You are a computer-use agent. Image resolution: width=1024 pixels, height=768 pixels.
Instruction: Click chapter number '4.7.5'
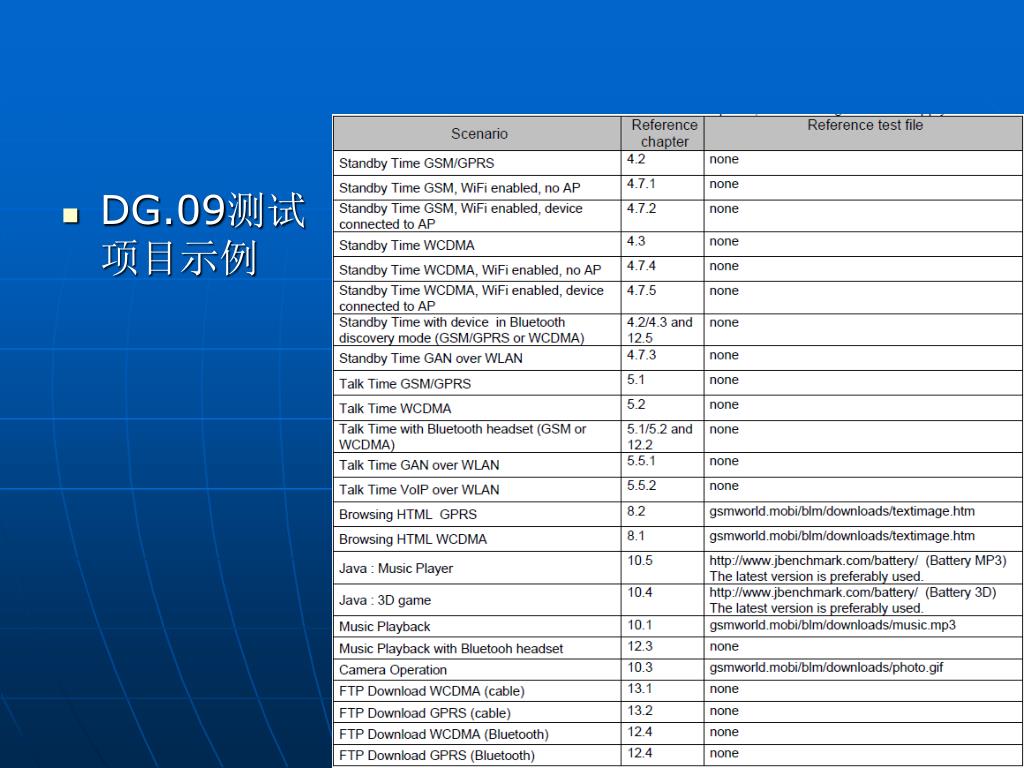(x=641, y=291)
